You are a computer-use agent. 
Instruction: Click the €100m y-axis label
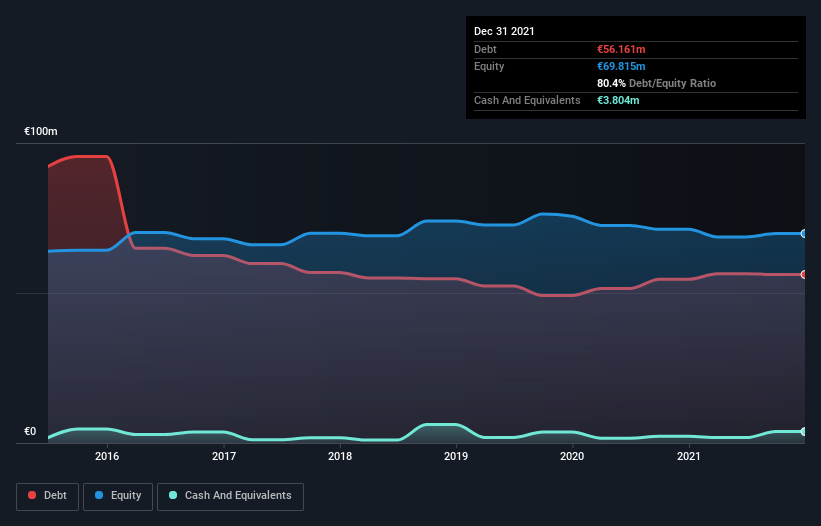pyautogui.click(x=41, y=131)
